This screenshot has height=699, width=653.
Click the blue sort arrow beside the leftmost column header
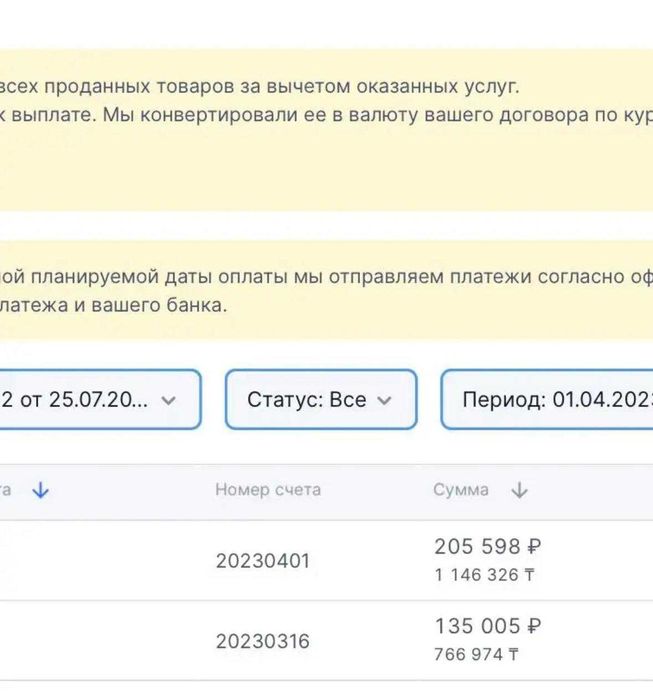tap(41, 490)
